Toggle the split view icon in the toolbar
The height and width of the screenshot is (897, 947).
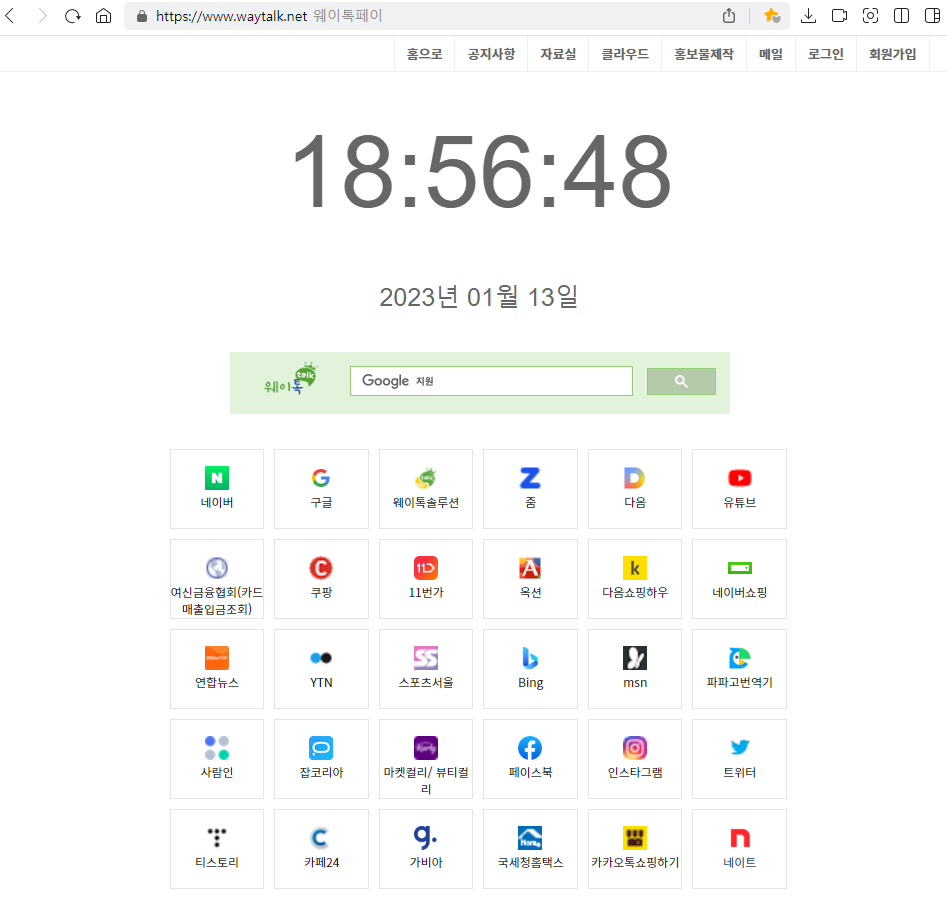[901, 16]
